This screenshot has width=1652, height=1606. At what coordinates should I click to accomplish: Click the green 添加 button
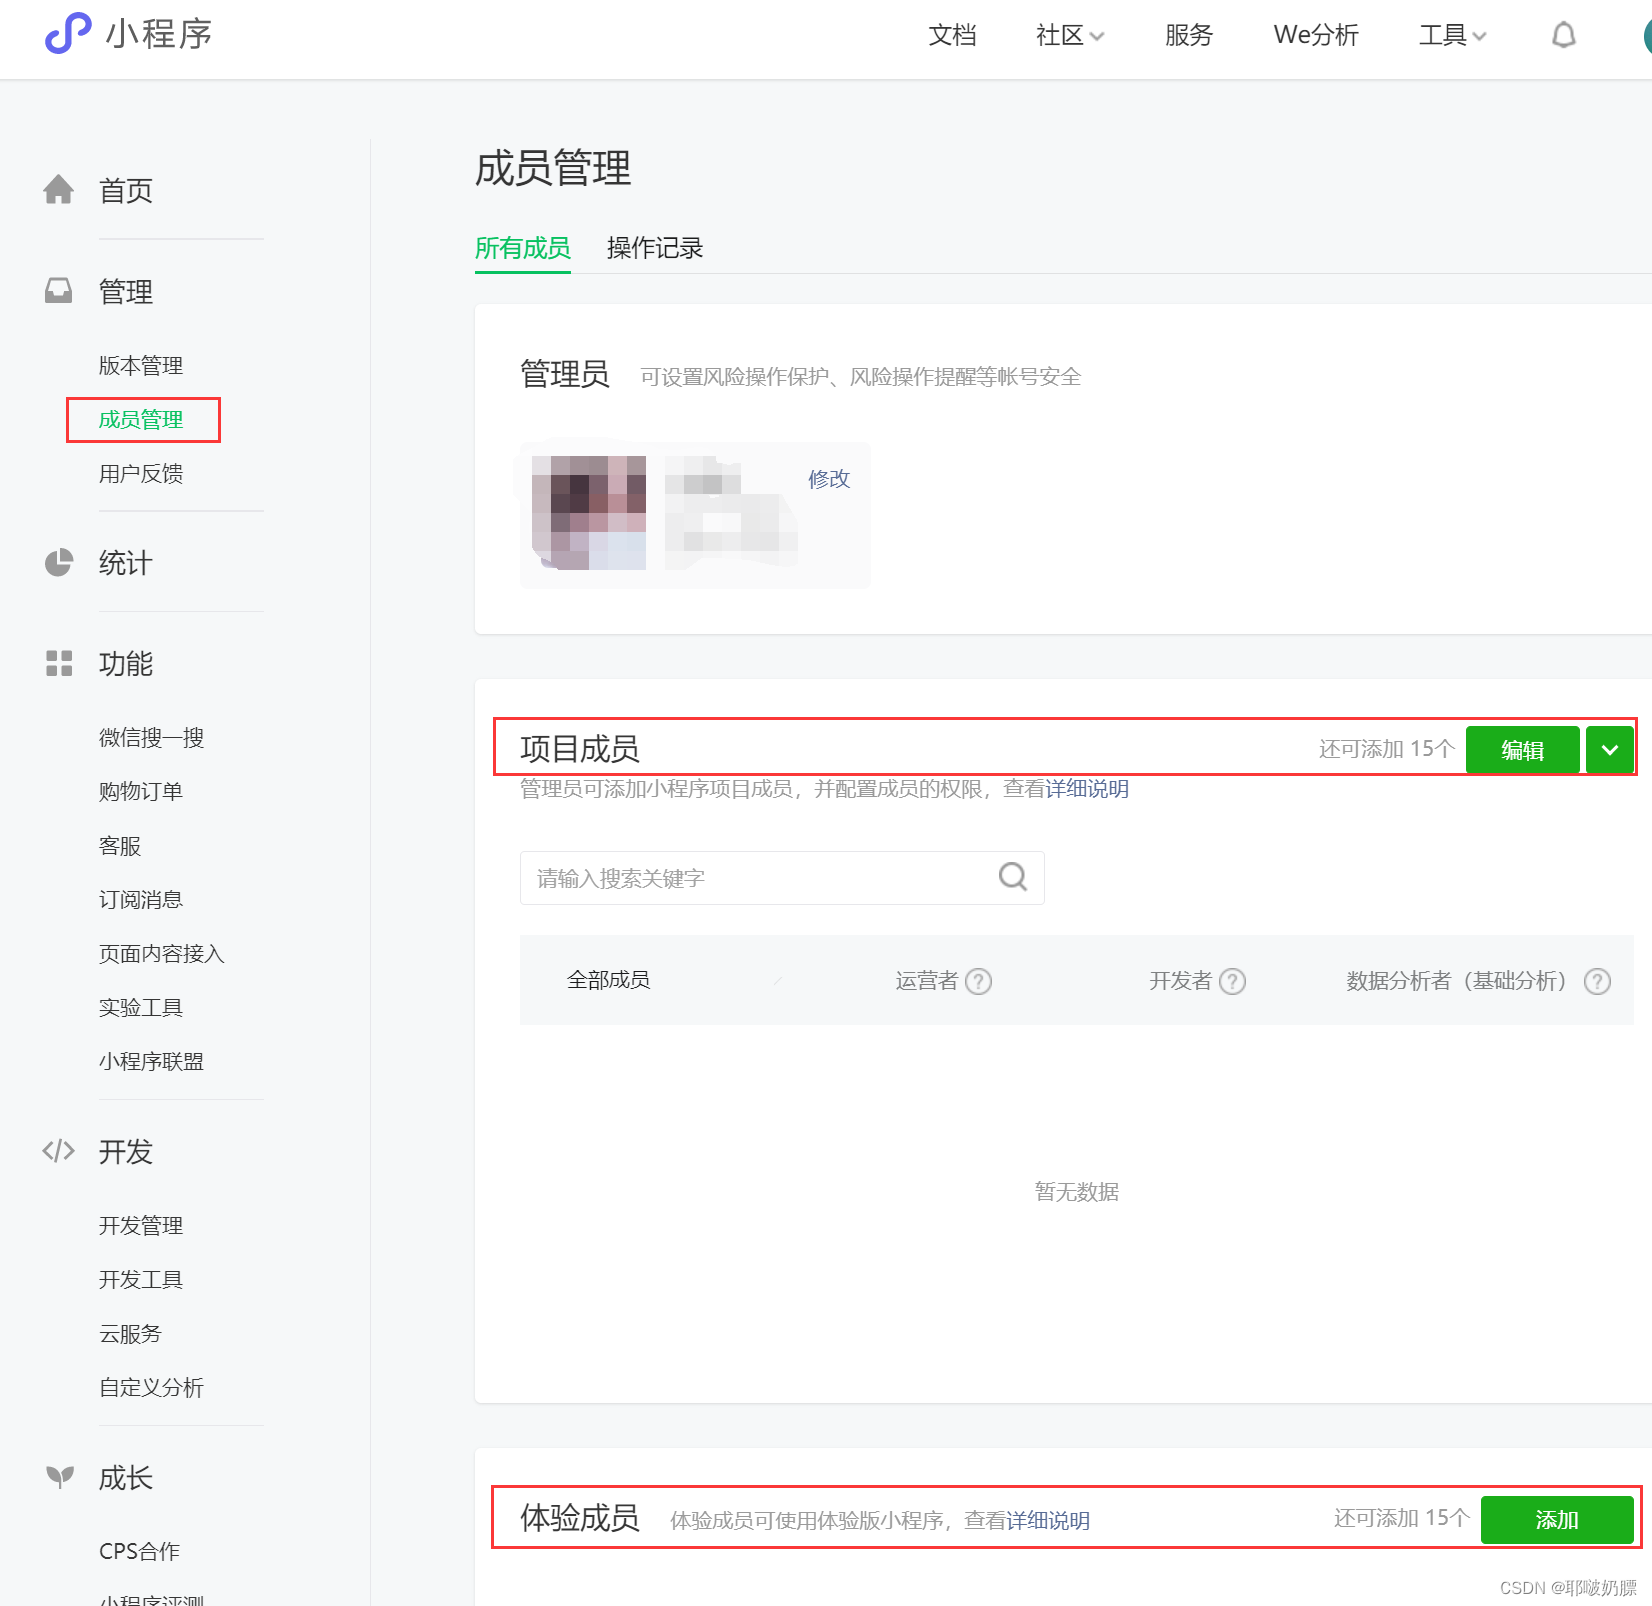[x=1557, y=1520]
